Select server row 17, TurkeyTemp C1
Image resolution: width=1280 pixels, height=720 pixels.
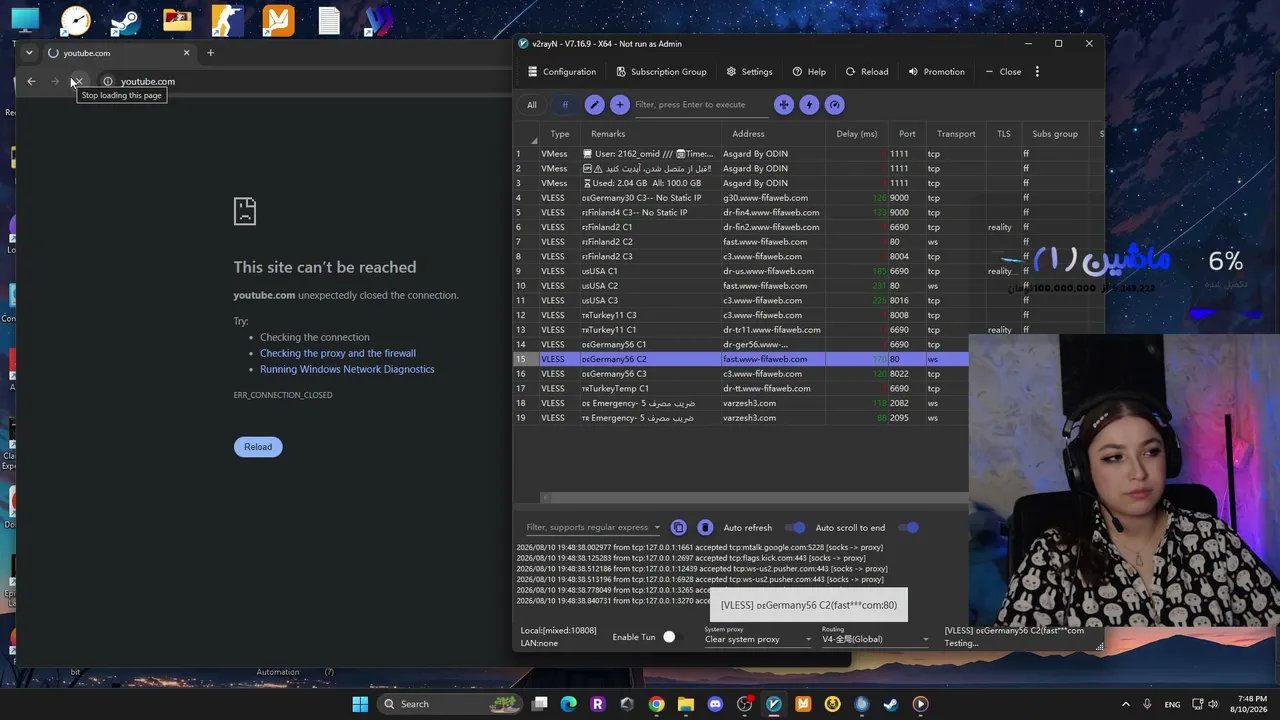[x=740, y=388]
